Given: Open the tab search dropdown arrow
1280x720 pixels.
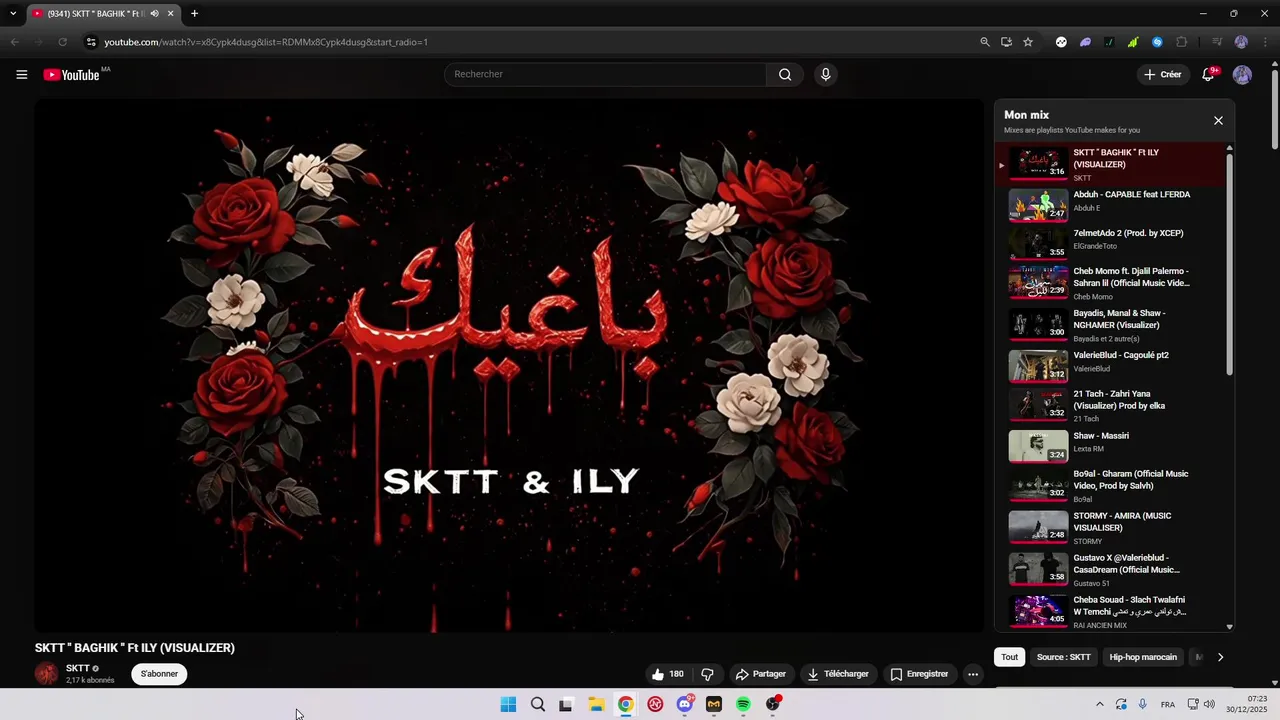Looking at the screenshot, I should click(x=12, y=14).
